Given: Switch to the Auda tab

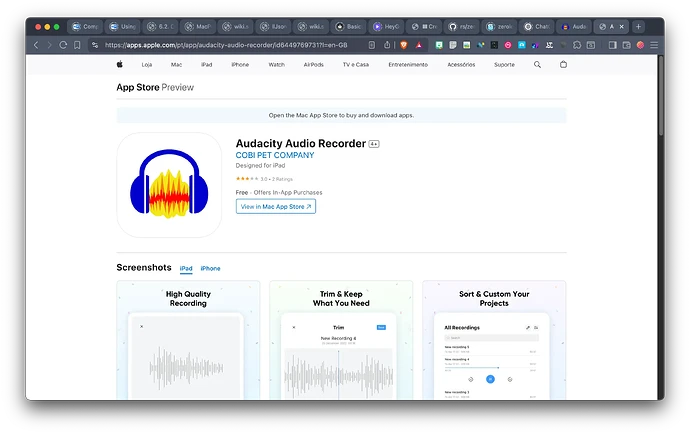Looking at the screenshot, I should pyautogui.click(x=574, y=26).
